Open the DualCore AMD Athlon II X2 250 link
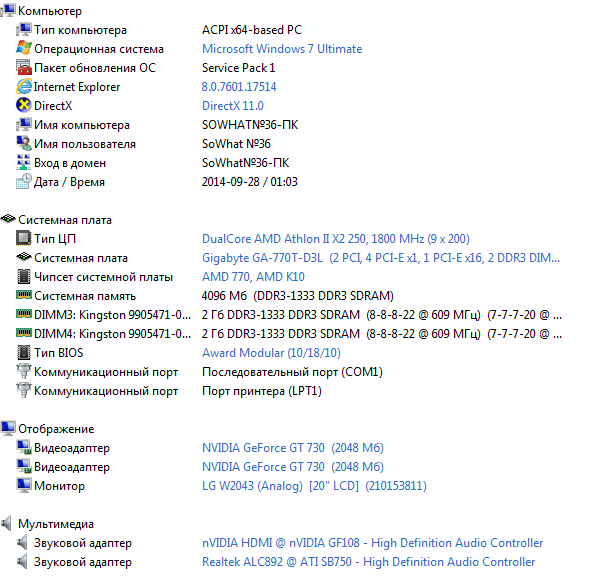The height and width of the screenshot is (580, 602). click(336, 239)
